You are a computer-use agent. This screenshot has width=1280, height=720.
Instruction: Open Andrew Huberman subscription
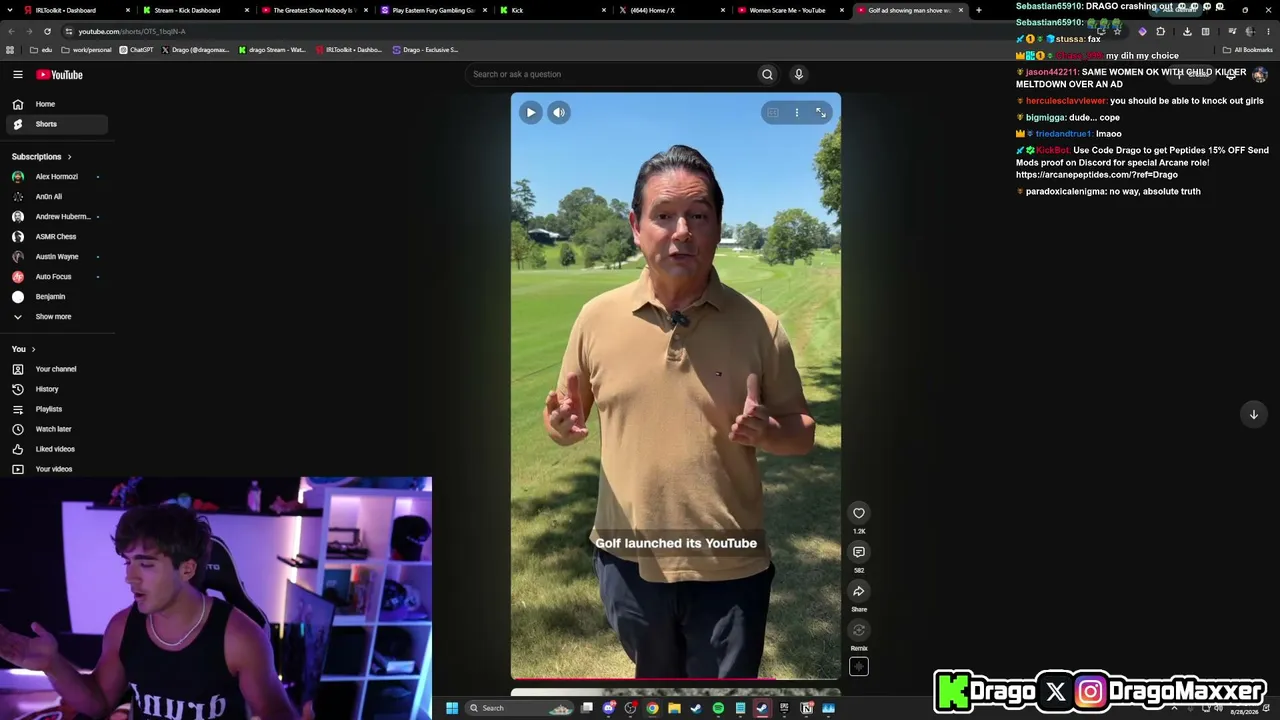click(55, 217)
